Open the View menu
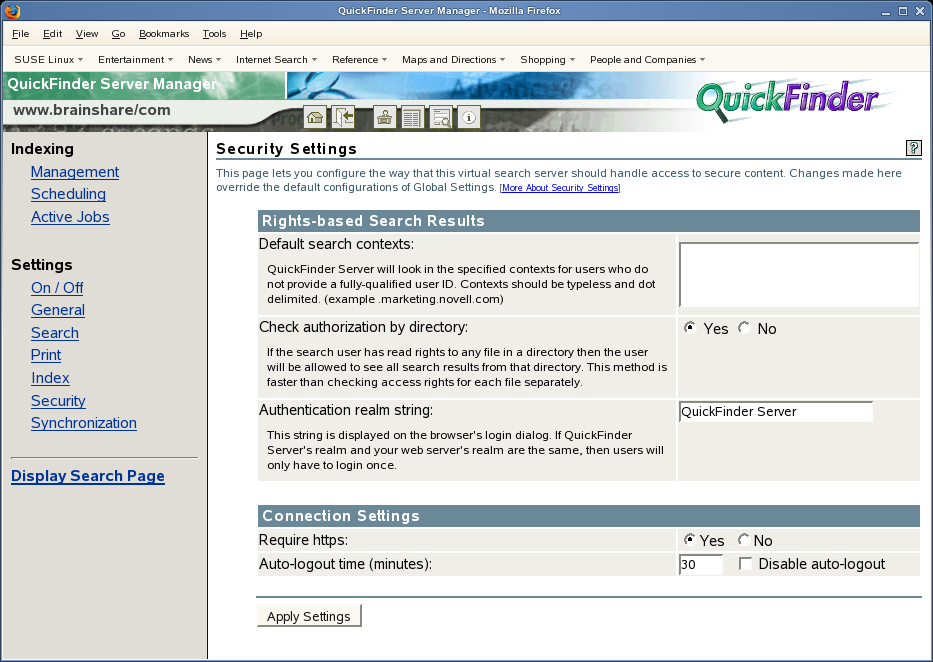The width and height of the screenshot is (933, 662). click(x=87, y=34)
